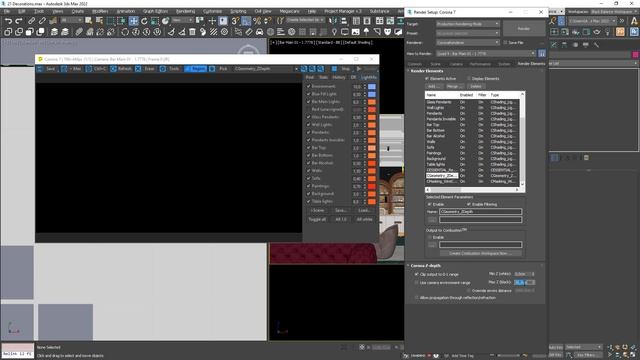Toggle the Percent Snap icon
This screenshot has height=360, width=640.
point(257,20)
